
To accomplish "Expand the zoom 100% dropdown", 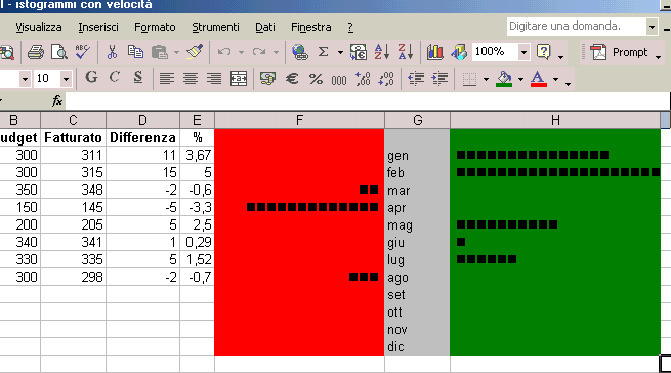I will coord(524,52).
